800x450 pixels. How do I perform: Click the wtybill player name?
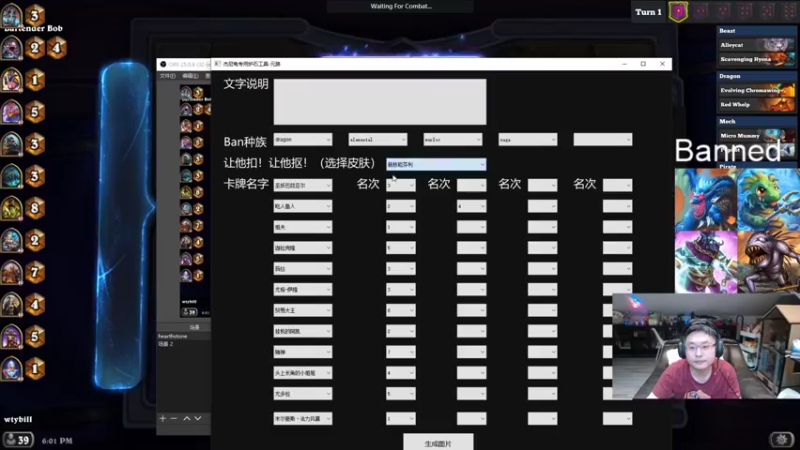pos(18,419)
